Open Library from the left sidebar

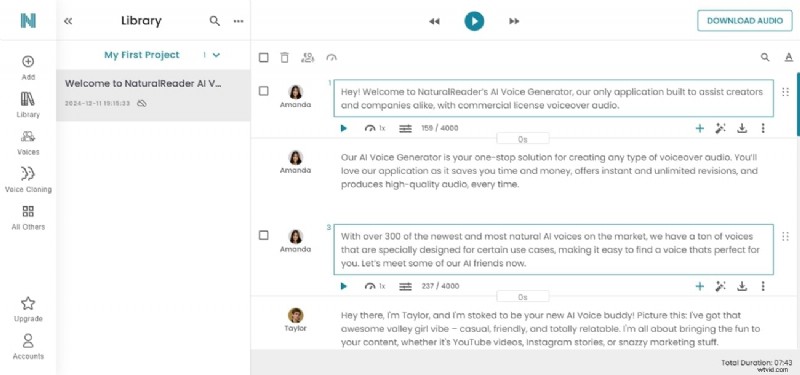28,105
